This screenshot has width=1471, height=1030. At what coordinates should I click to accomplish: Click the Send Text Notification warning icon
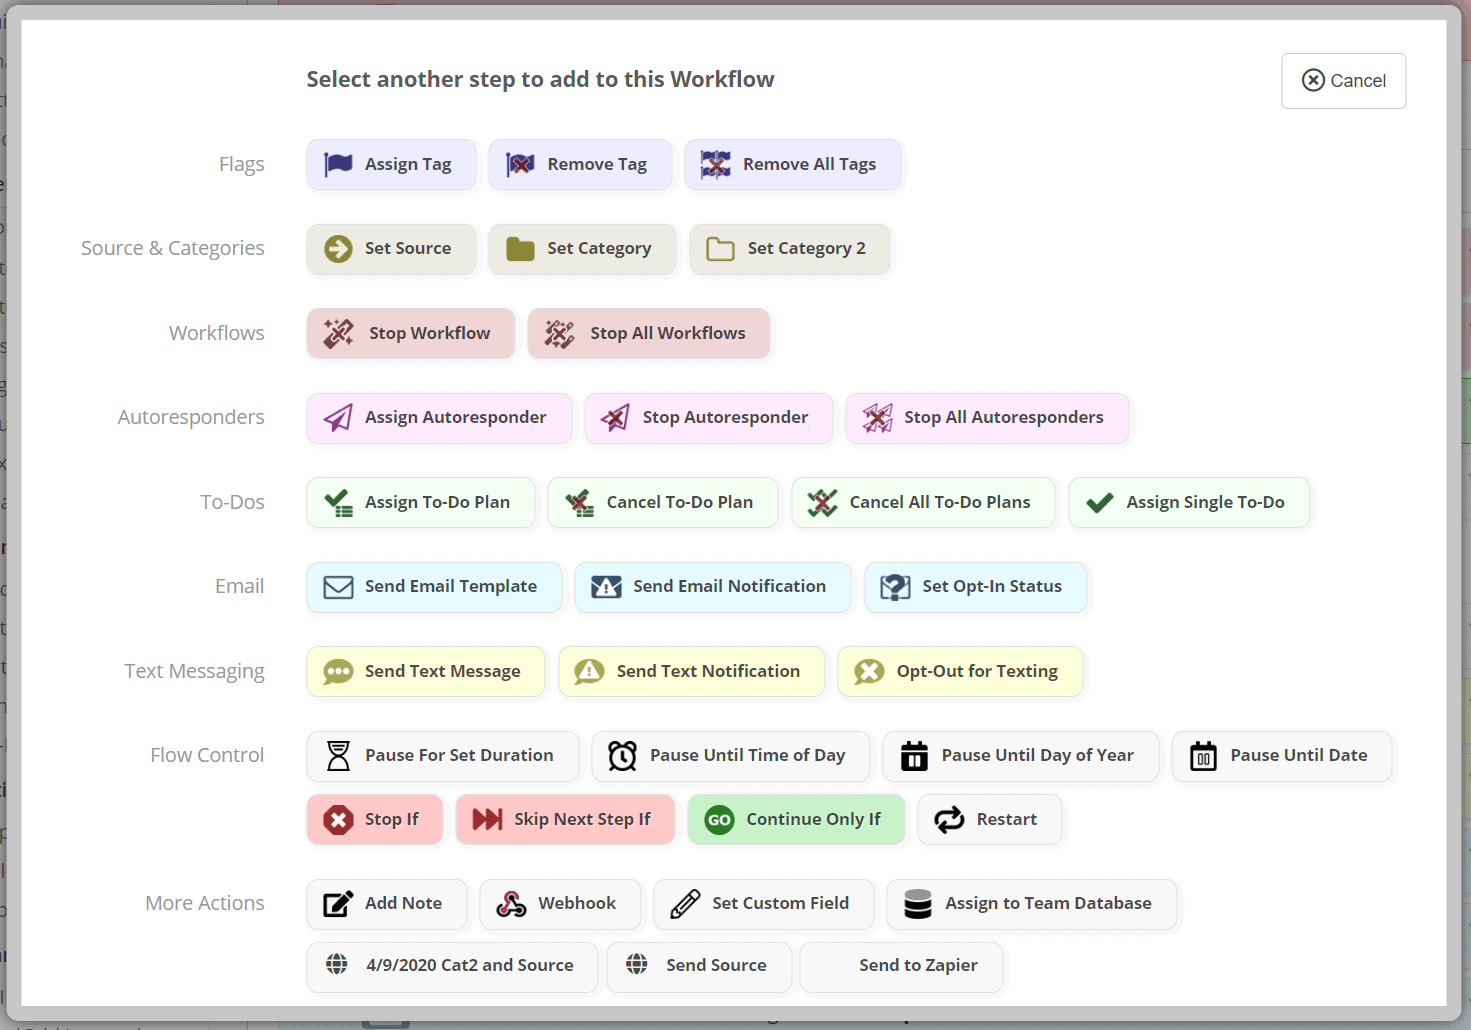[x=589, y=671]
